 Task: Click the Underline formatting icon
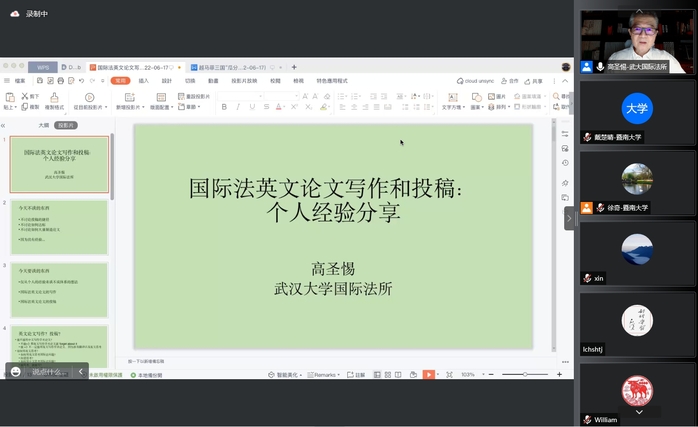click(x=251, y=107)
